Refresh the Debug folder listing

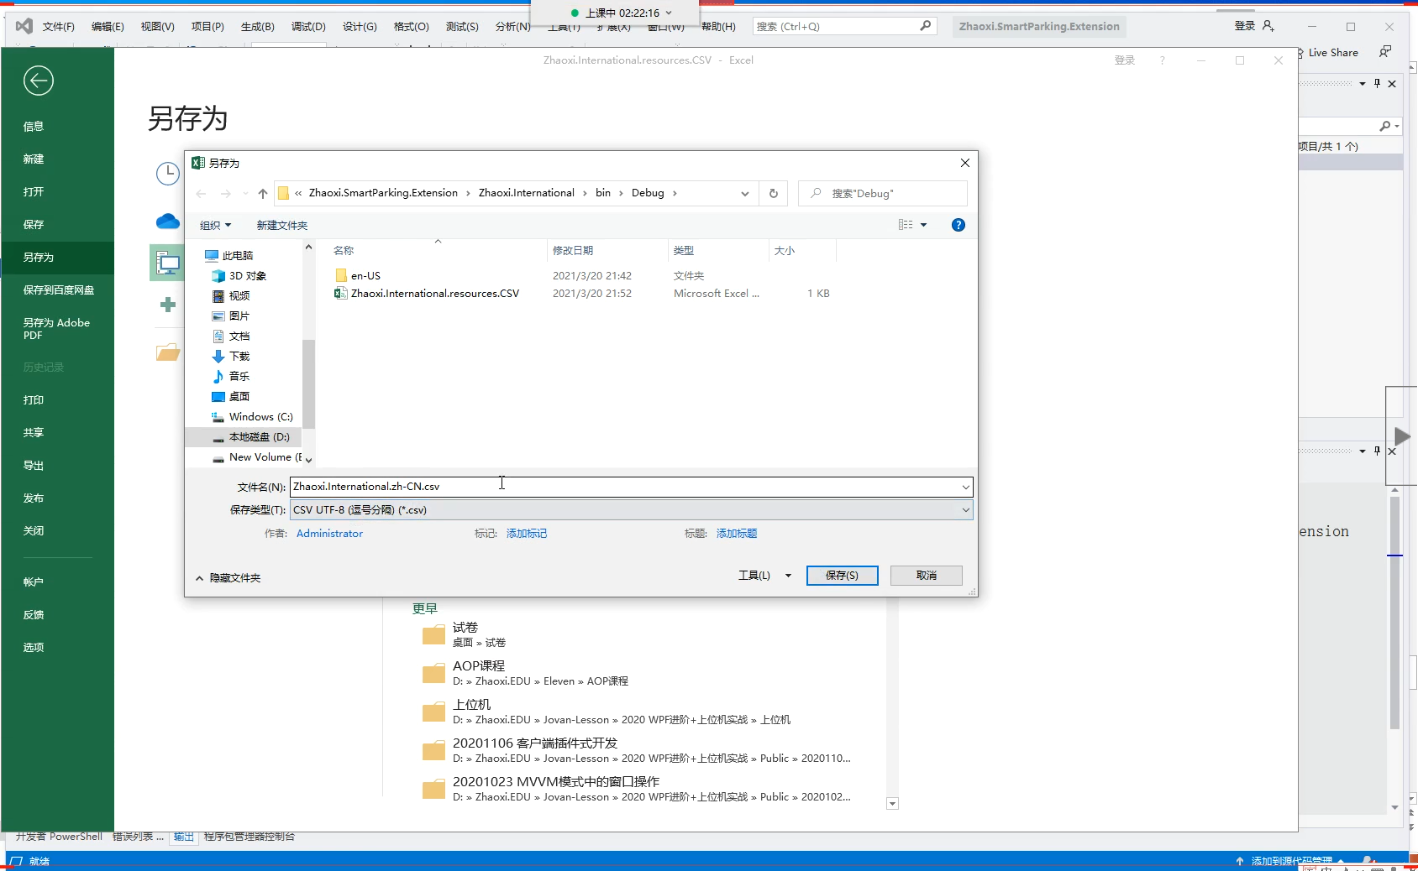coord(773,194)
